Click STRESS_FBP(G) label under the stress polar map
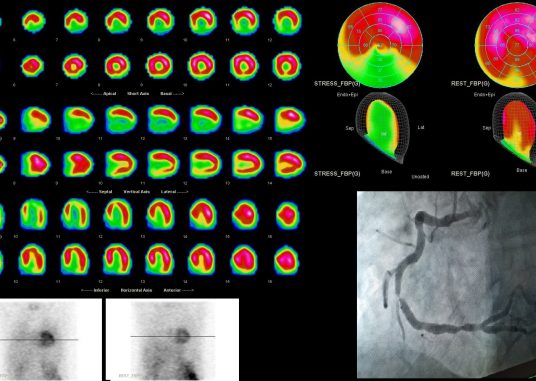This screenshot has height=381, width=536. point(337,83)
